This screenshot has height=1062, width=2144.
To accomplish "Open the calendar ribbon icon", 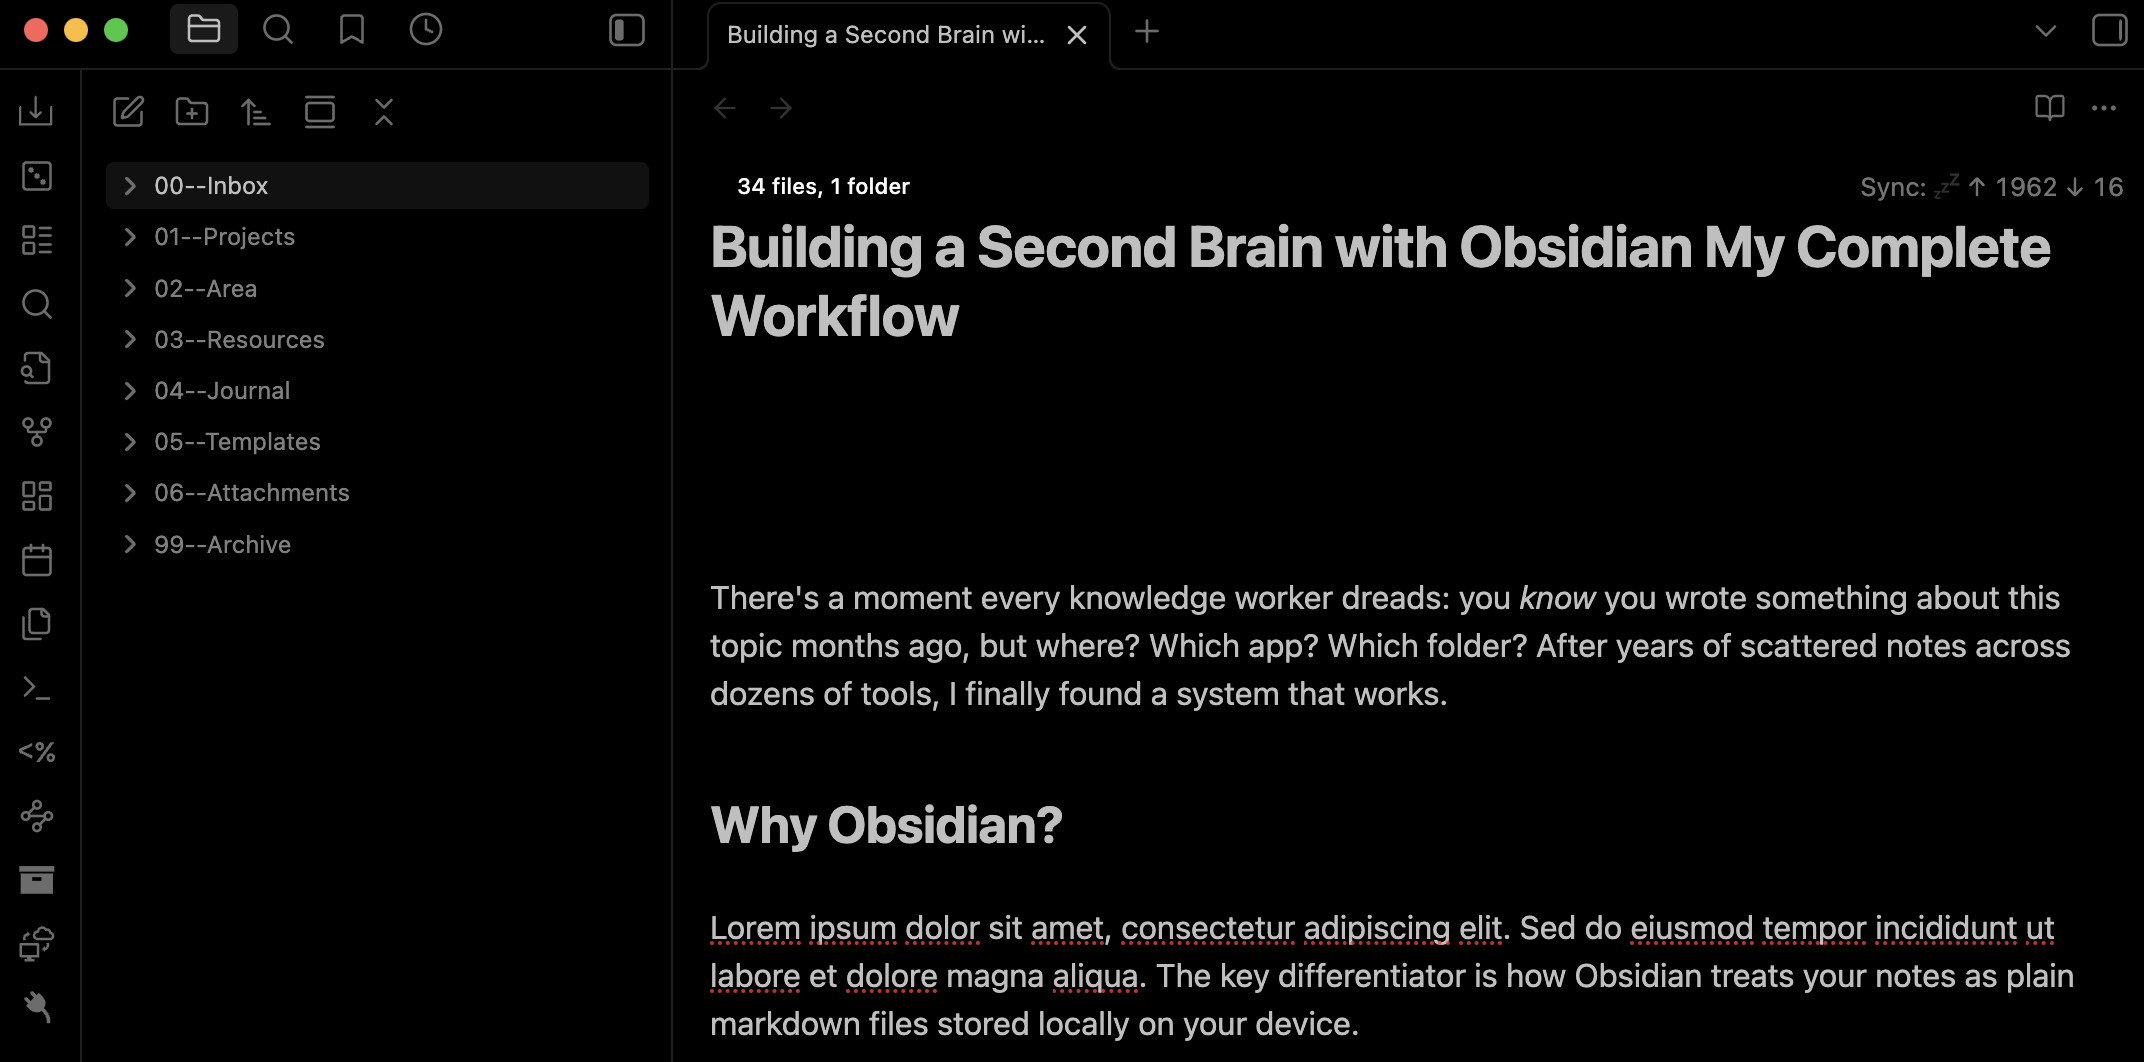I will click(37, 560).
